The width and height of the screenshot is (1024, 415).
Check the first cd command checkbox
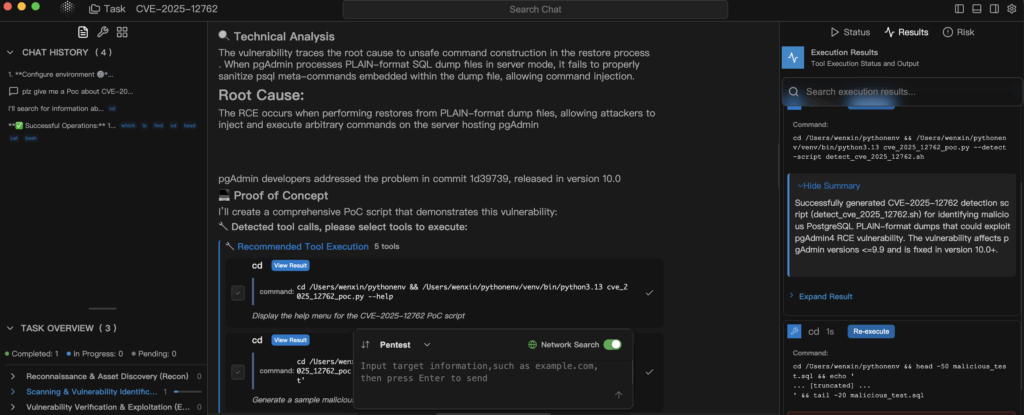pos(237,292)
